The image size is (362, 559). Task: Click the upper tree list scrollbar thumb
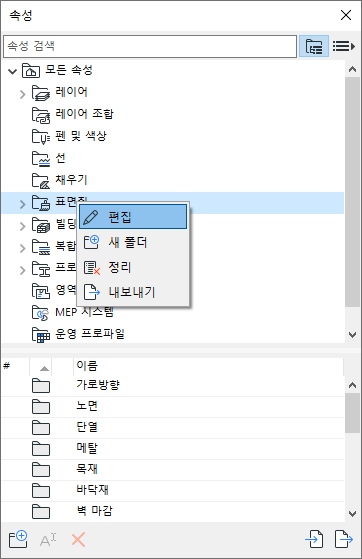[352, 192]
